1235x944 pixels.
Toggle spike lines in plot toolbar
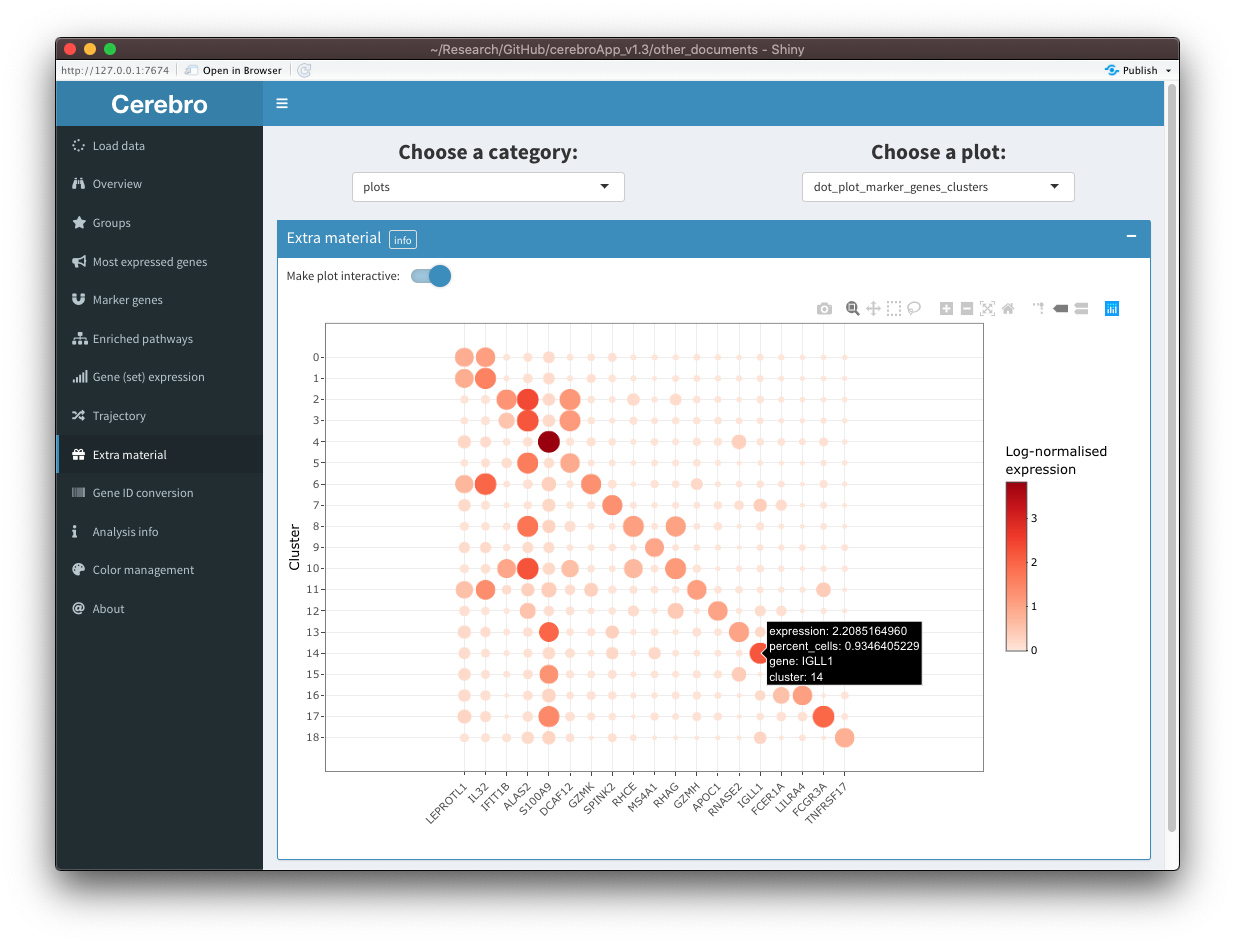[1039, 309]
